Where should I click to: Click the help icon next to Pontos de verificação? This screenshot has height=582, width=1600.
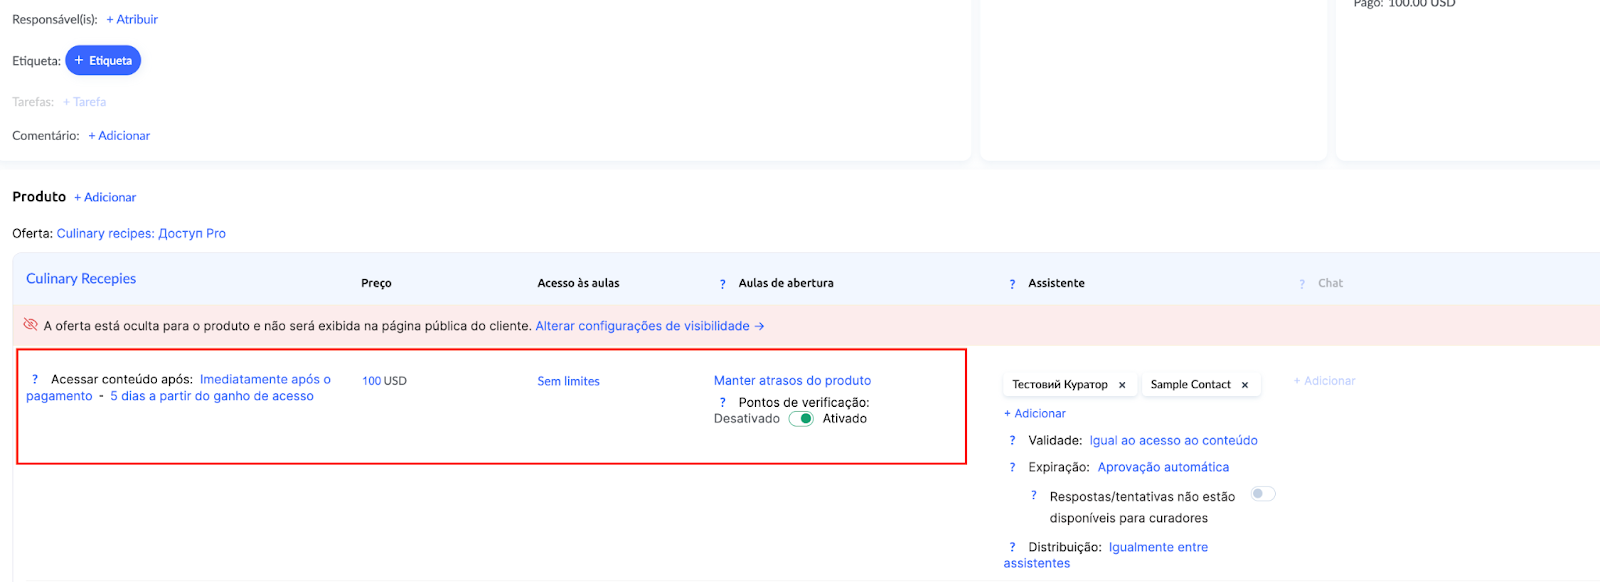[x=723, y=403]
